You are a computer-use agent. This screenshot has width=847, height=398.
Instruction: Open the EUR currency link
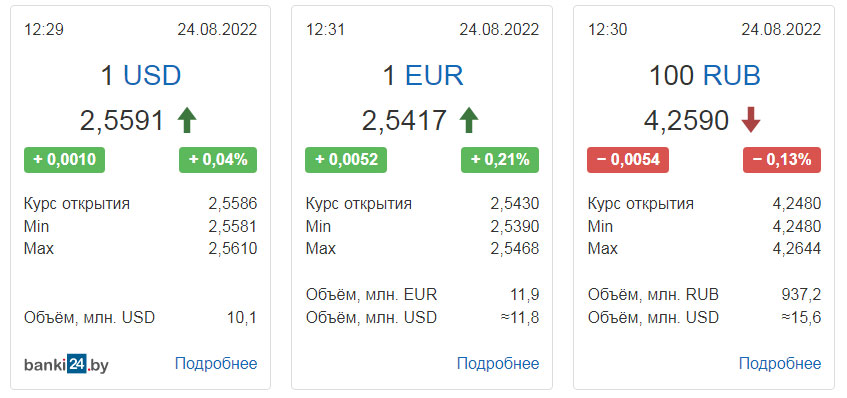click(434, 76)
